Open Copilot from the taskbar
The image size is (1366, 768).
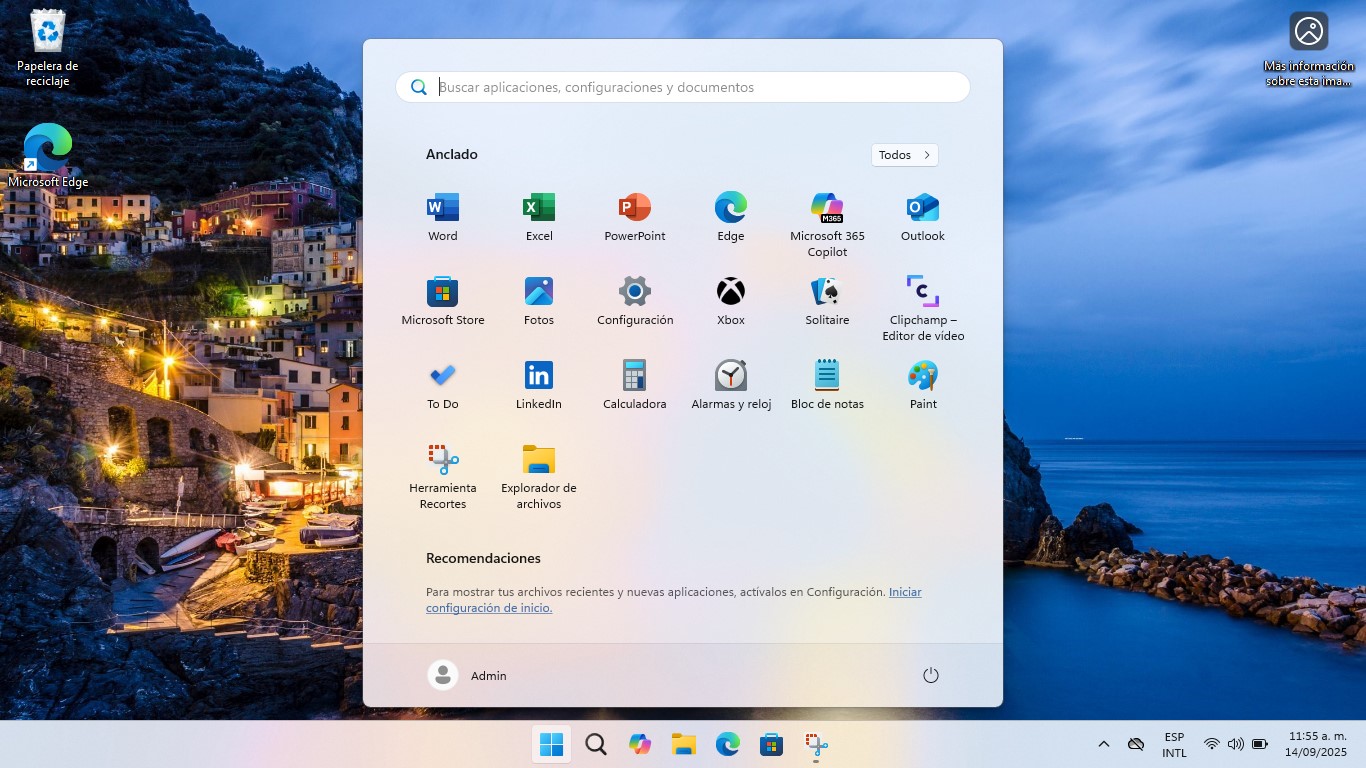[639, 744]
